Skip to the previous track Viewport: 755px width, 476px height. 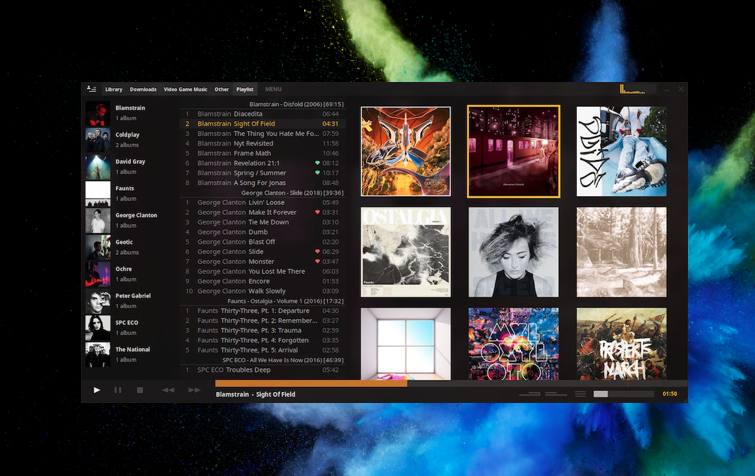(168, 390)
